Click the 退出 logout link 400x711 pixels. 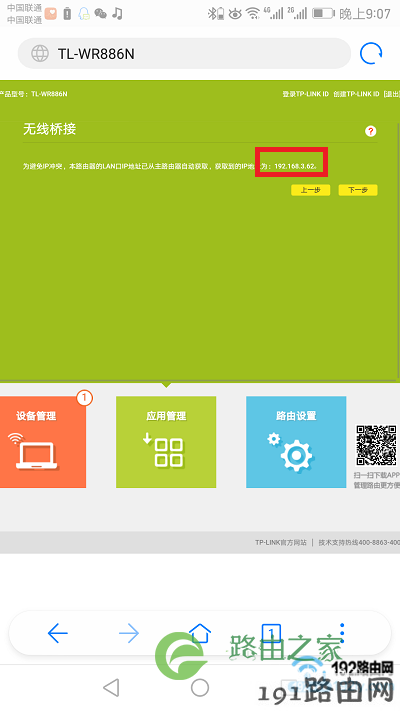click(391, 94)
